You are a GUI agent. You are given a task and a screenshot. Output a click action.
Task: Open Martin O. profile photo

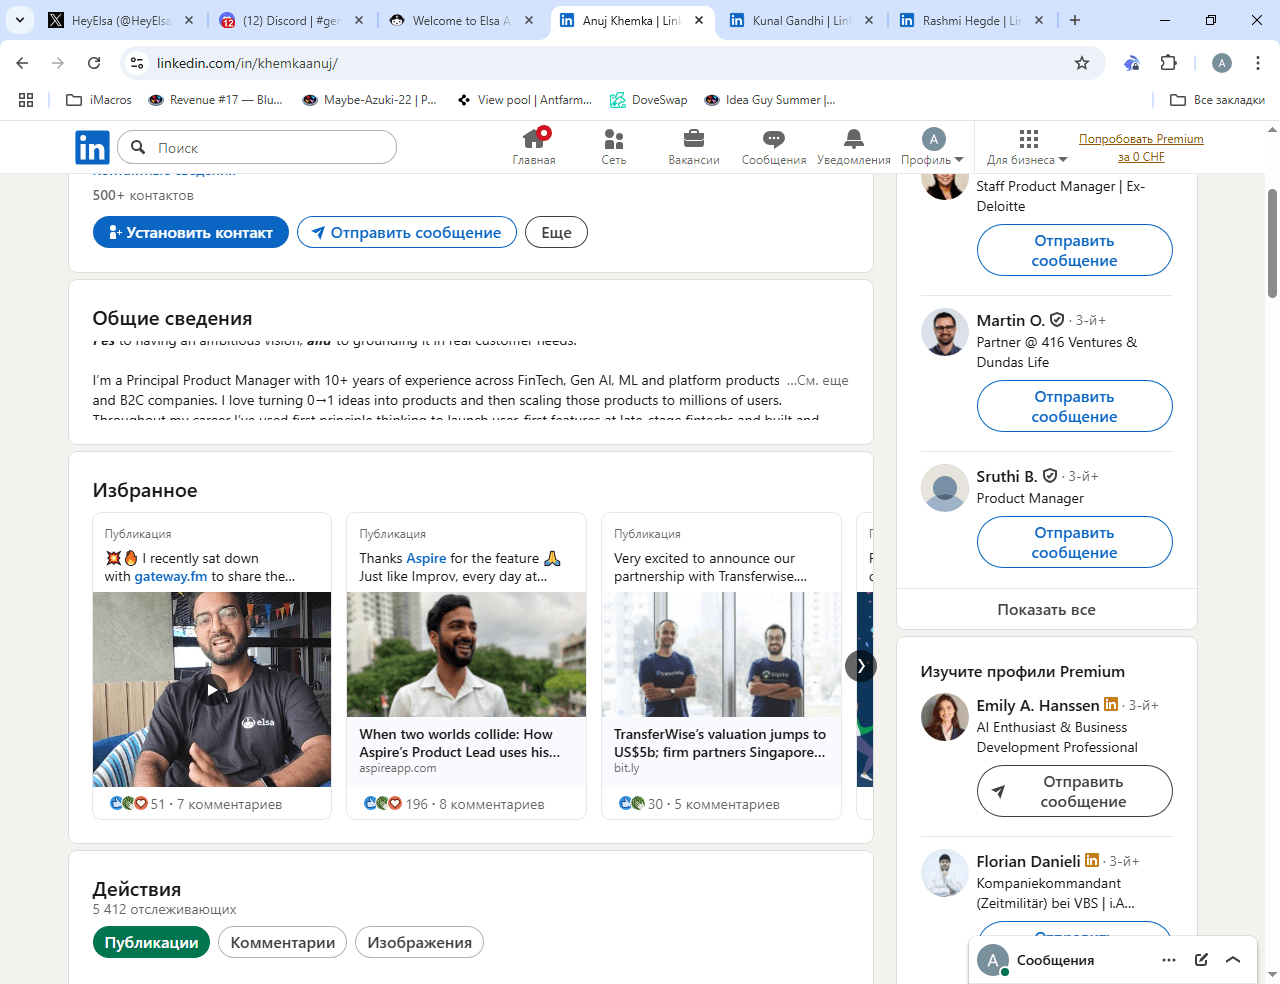(x=944, y=332)
